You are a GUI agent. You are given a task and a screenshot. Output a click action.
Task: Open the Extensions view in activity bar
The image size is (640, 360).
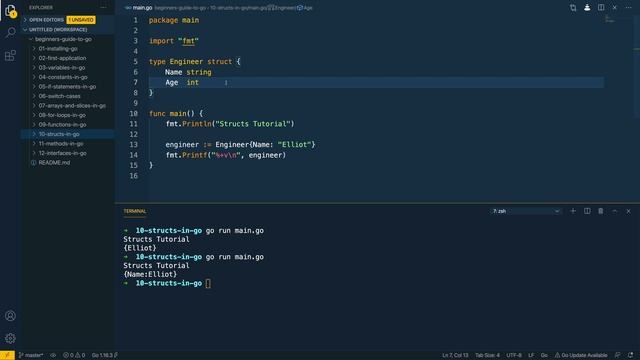click(10, 55)
